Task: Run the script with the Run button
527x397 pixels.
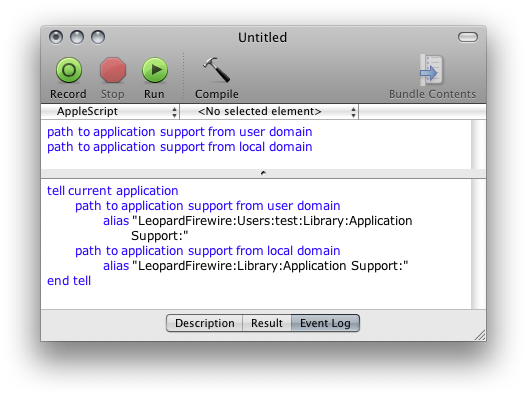Action: pyautogui.click(x=155, y=70)
